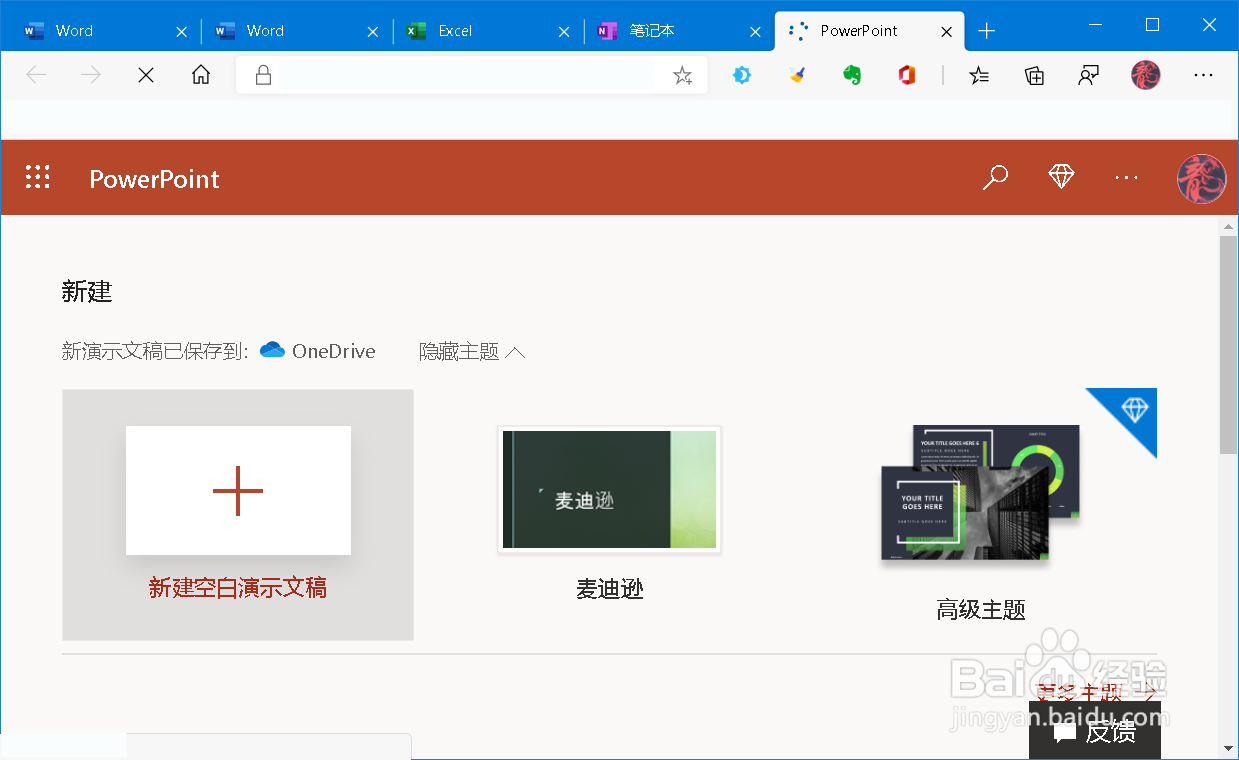Click the 新建 heading text
Image resolution: width=1239 pixels, height=760 pixels.
click(87, 291)
